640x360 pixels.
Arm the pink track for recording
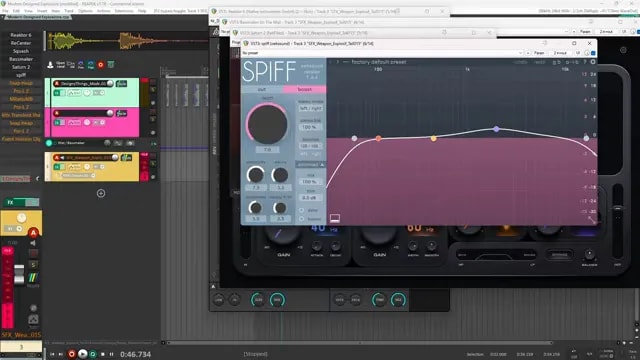pyautogui.click(x=57, y=113)
